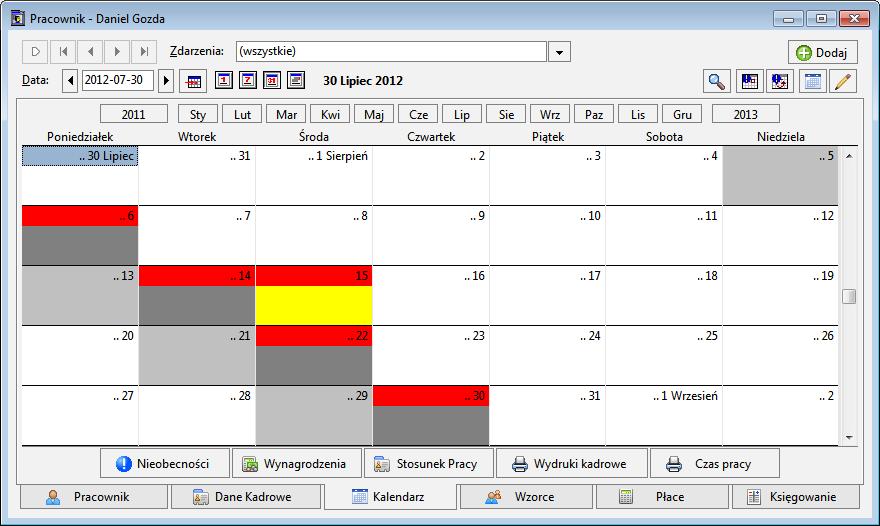Select the 1 Sierpień day cell
880x526 pixels.
[314, 175]
